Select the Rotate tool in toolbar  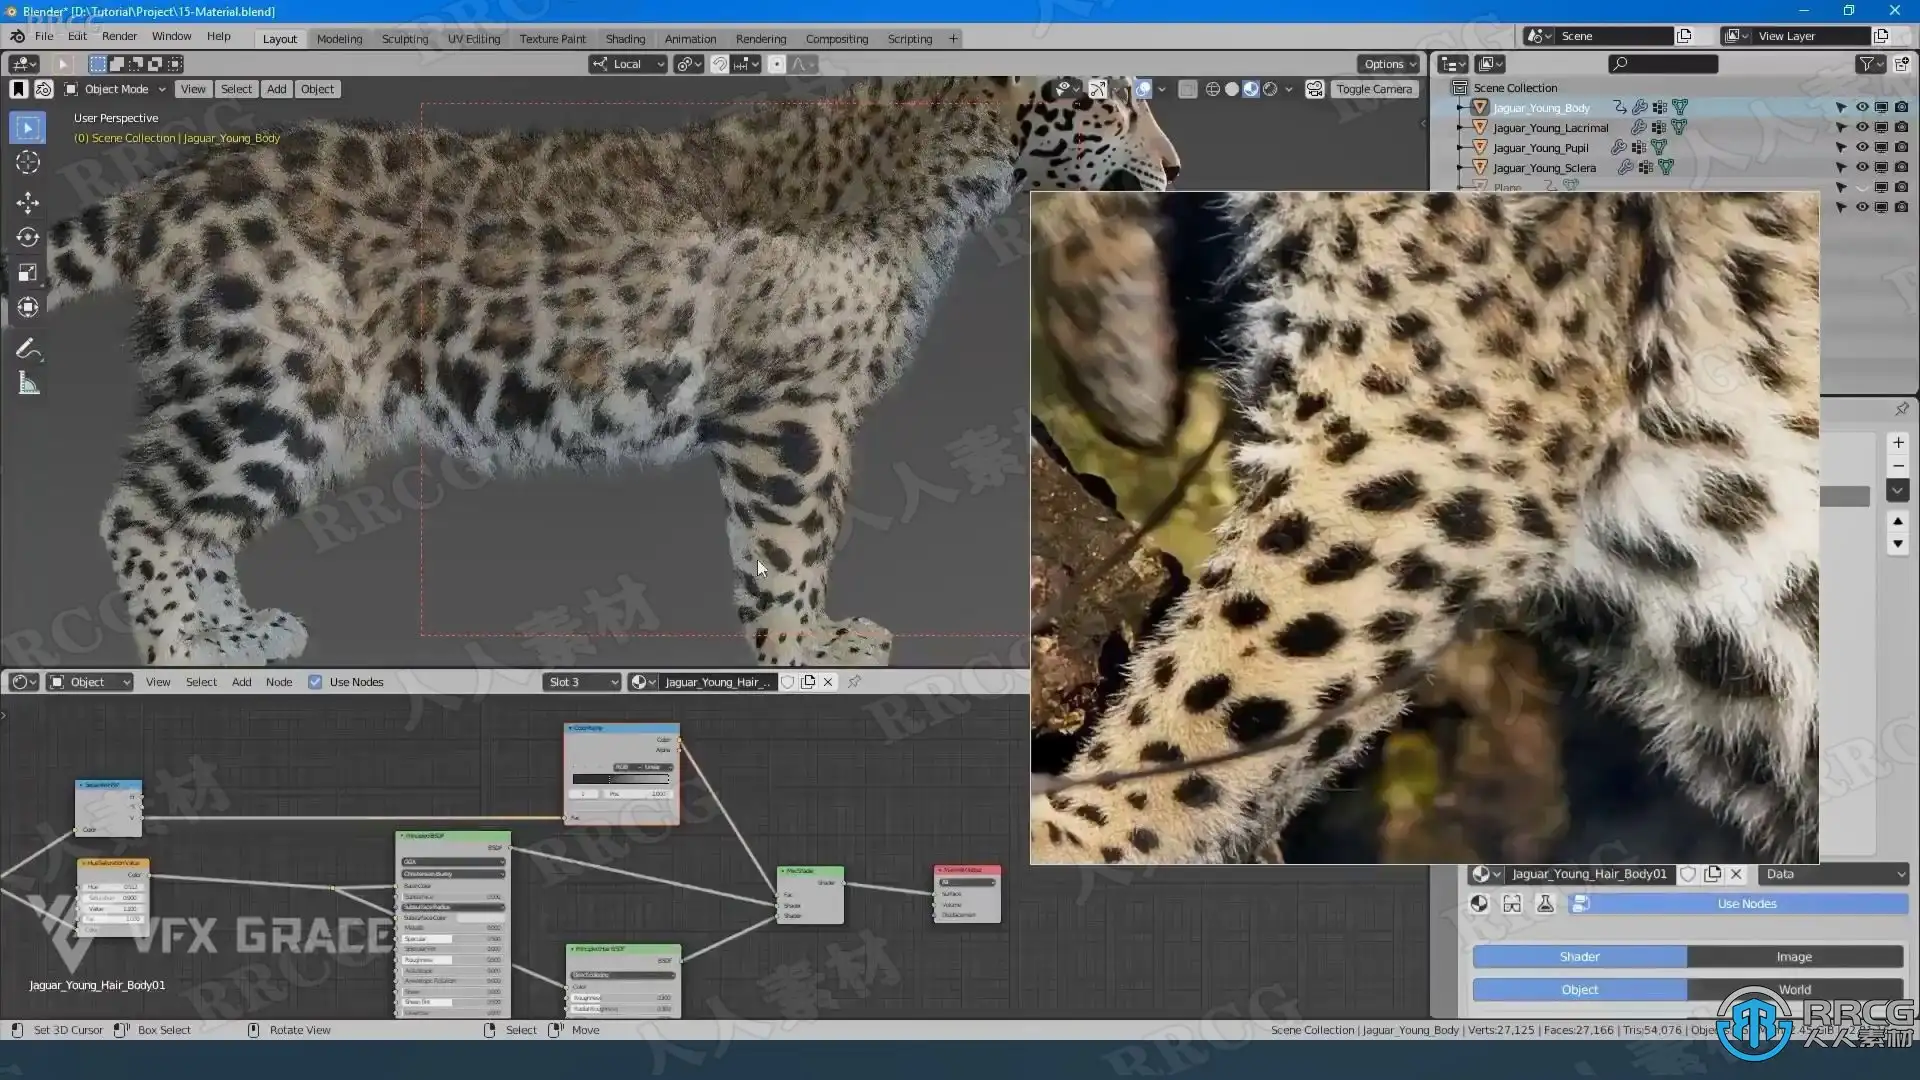(x=28, y=238)
